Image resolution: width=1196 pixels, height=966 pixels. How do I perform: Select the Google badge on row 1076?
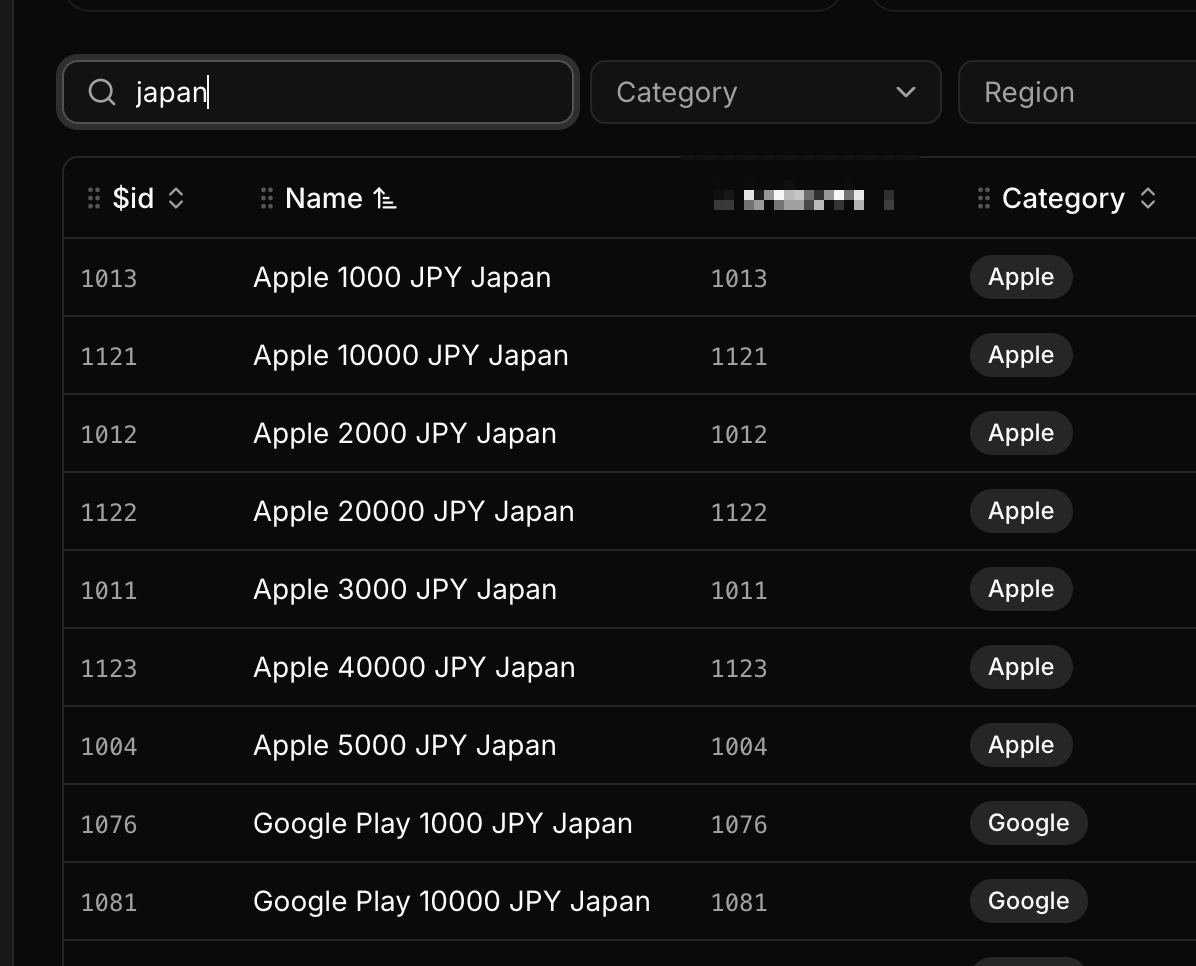pyautogui.click(x=1028, y=823)
